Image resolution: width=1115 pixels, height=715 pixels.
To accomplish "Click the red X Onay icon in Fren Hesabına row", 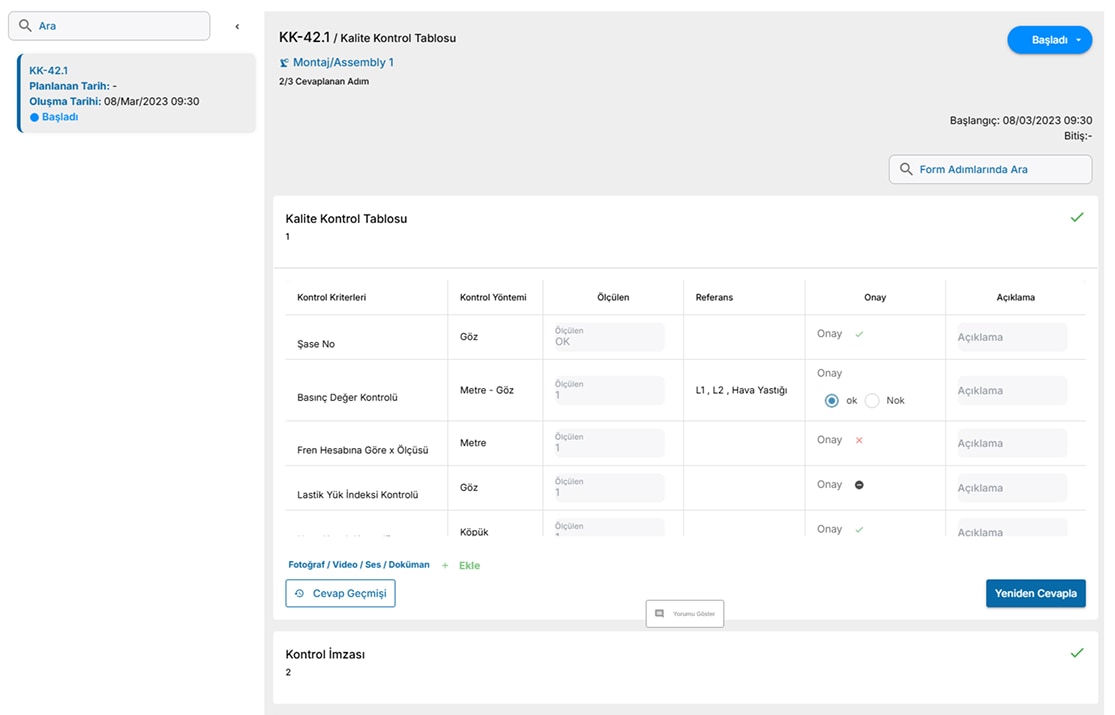I will click(859, 440).
